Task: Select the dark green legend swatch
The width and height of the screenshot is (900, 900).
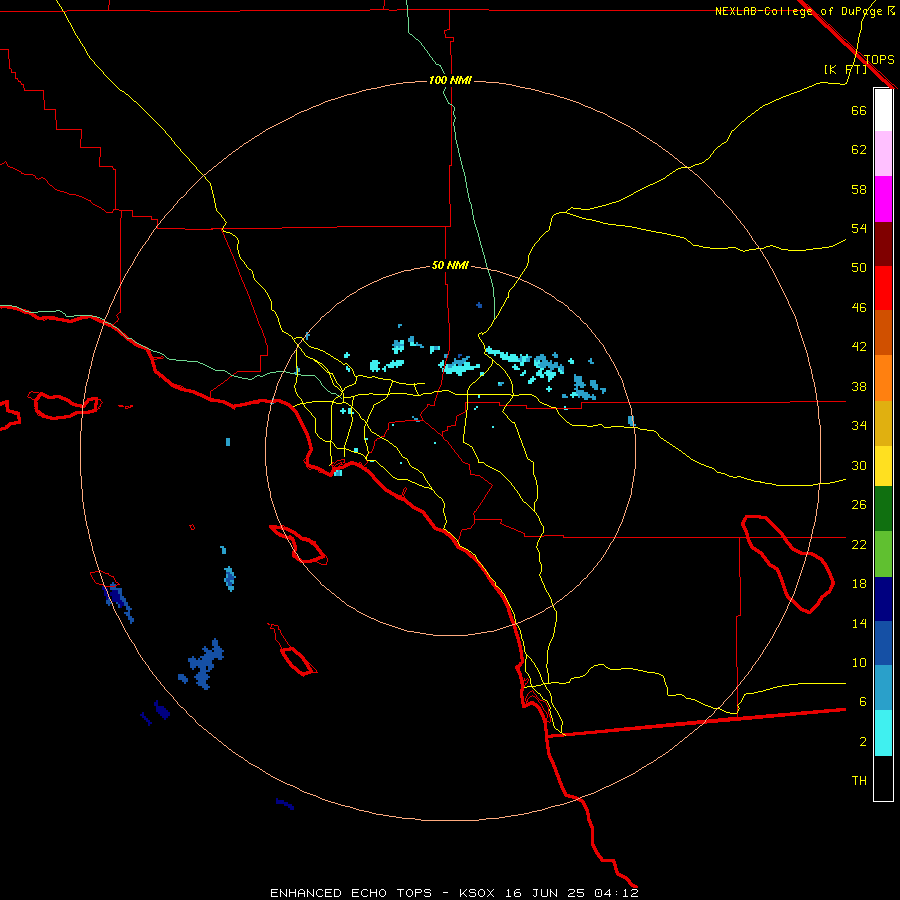Action: 883,509
